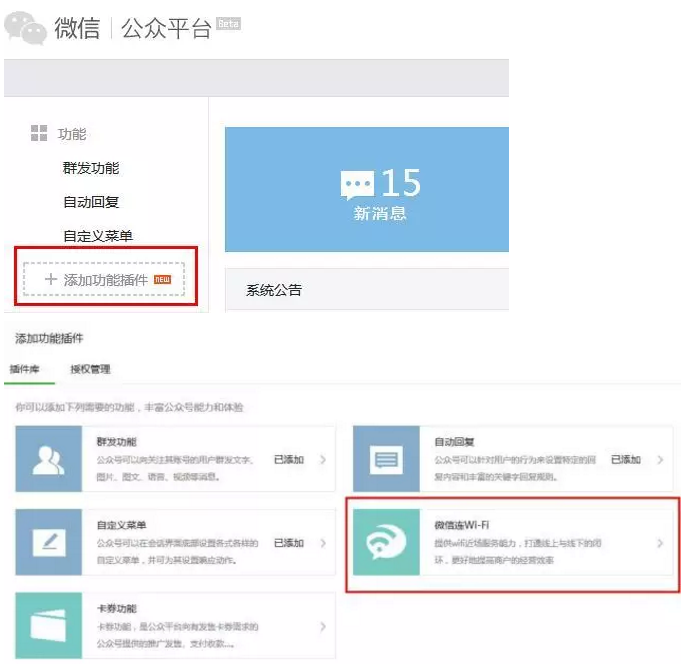The image size is (686, 664).
Task: Expand the 微信连Wi-Fi card chevron
Action: [660, 543]
